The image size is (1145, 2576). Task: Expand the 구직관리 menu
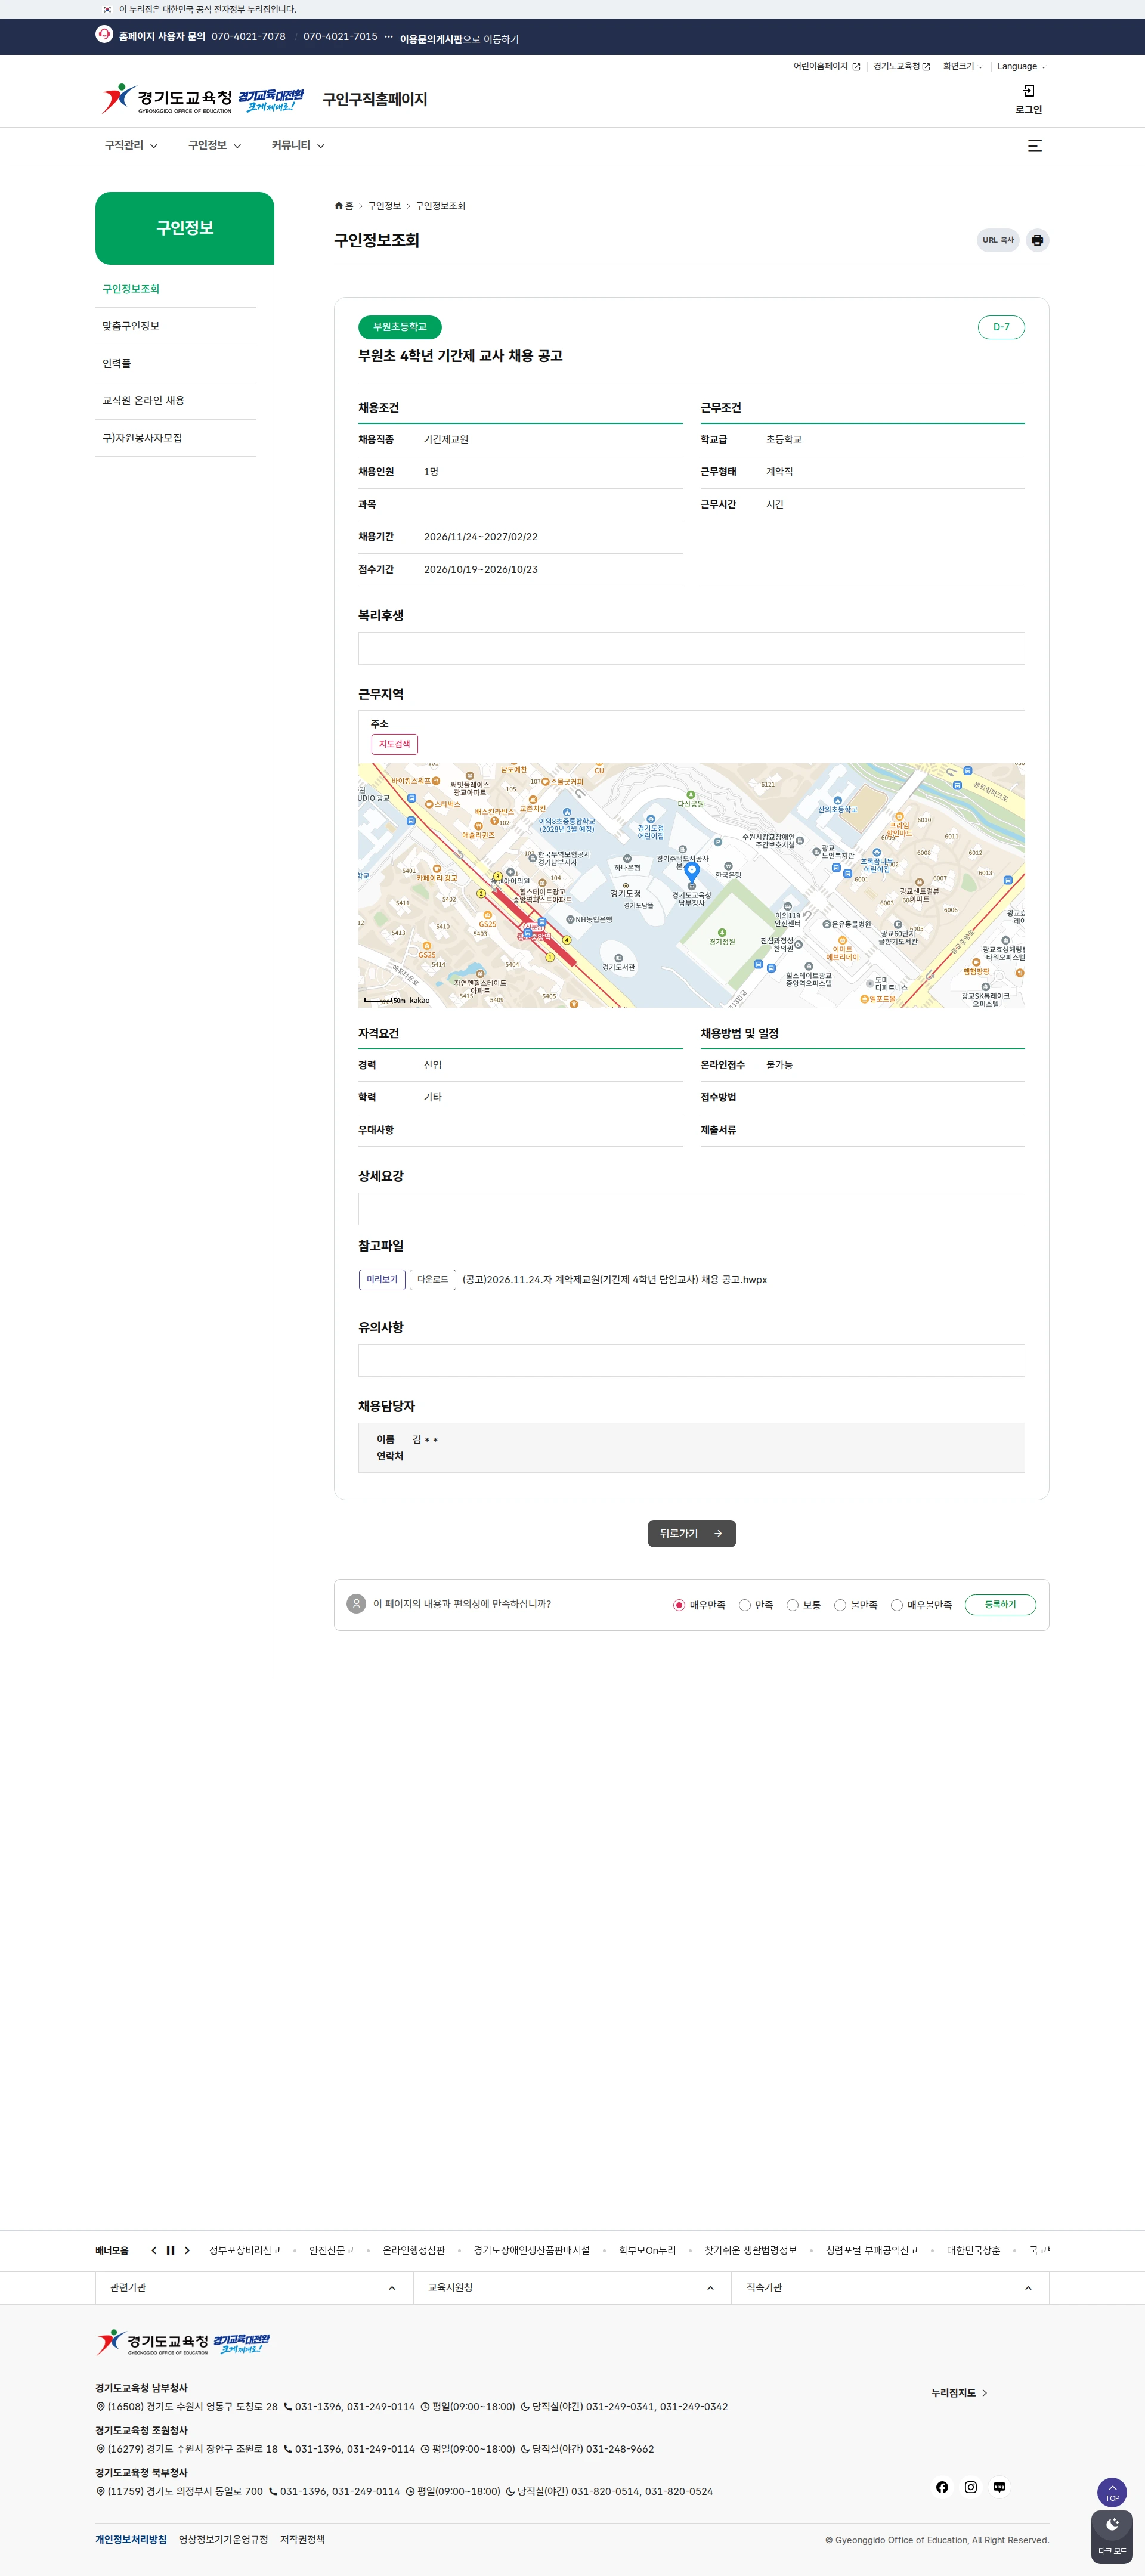pos(131,146)
